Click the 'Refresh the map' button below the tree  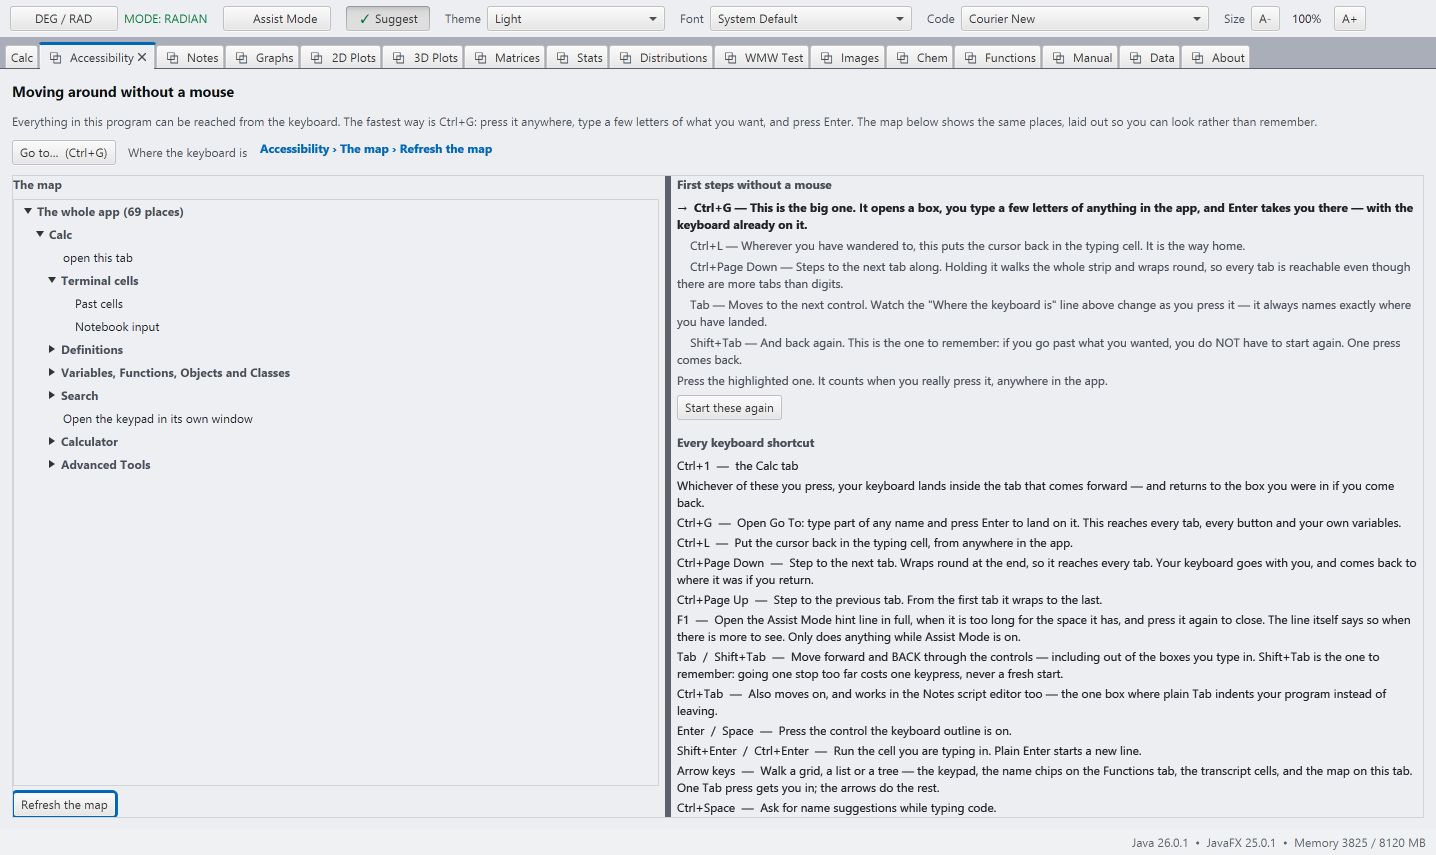[x=64, y=805]
